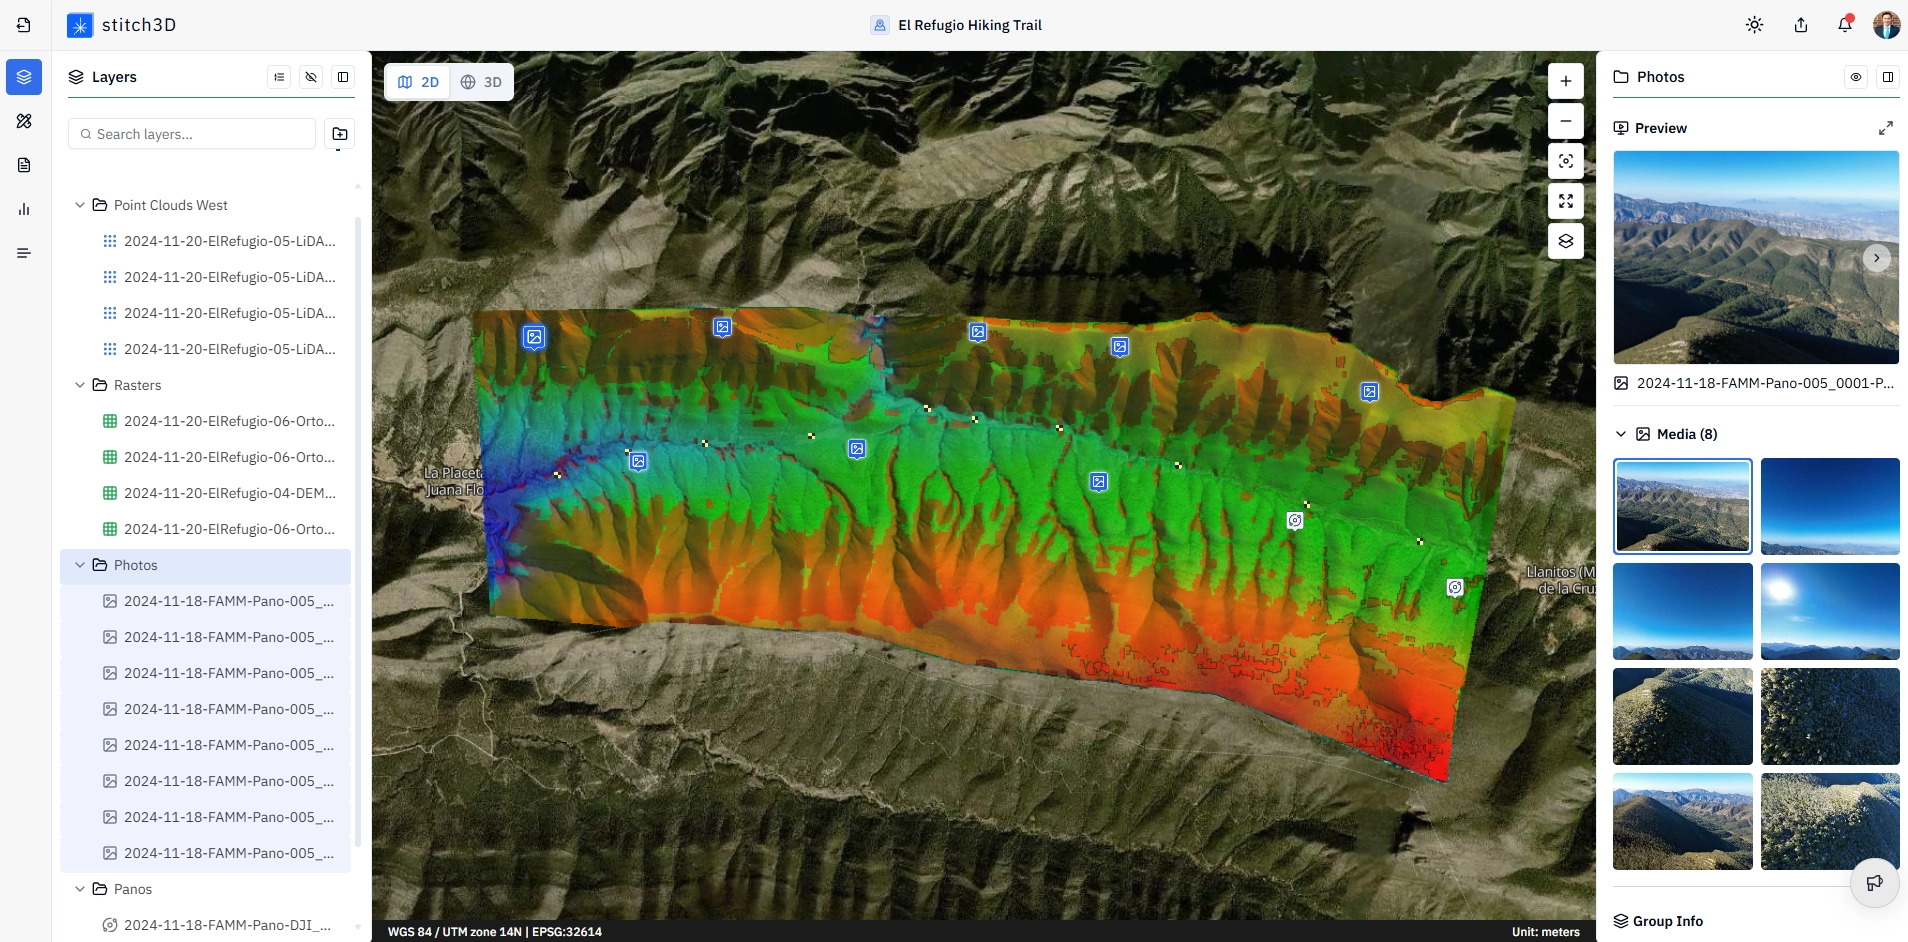
Task: Open the notifications bell
Action: 1845,25
